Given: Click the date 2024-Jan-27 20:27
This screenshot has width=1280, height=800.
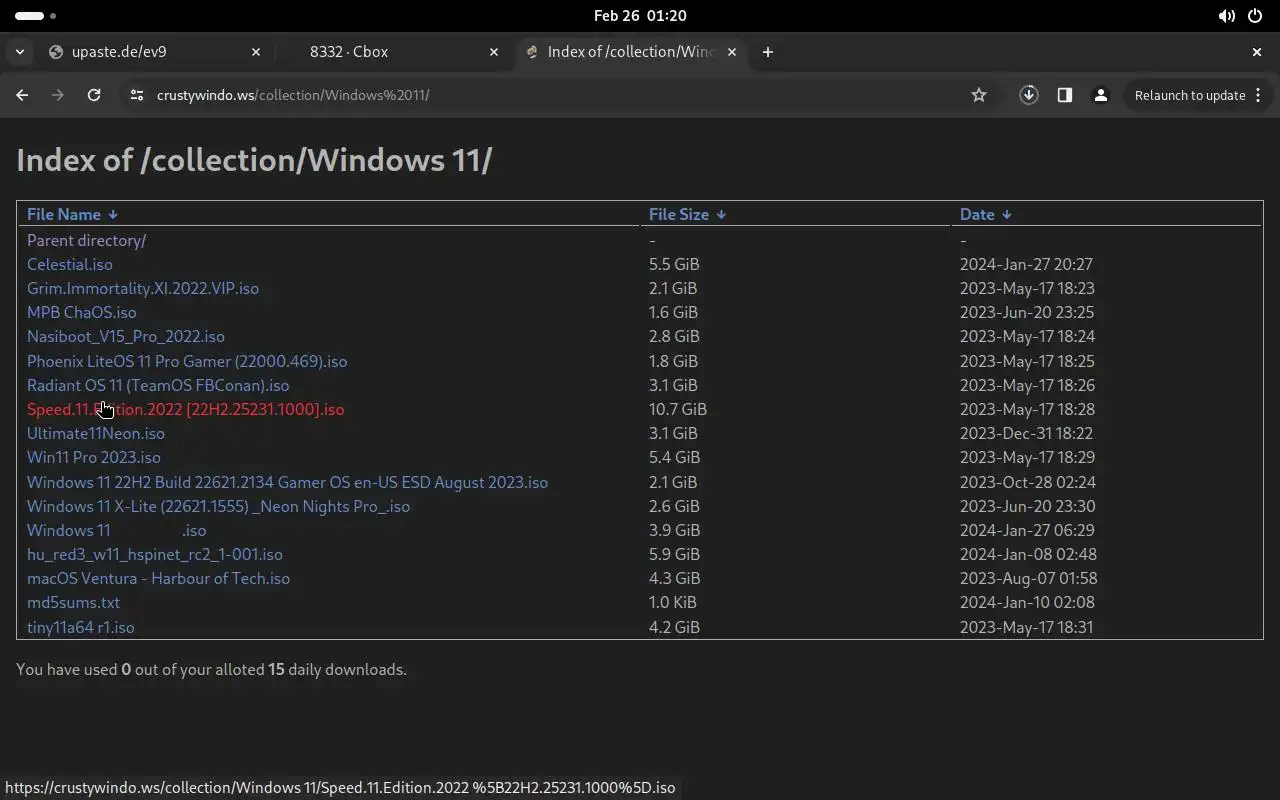Looking at the screenshot, I should 1026,264.
